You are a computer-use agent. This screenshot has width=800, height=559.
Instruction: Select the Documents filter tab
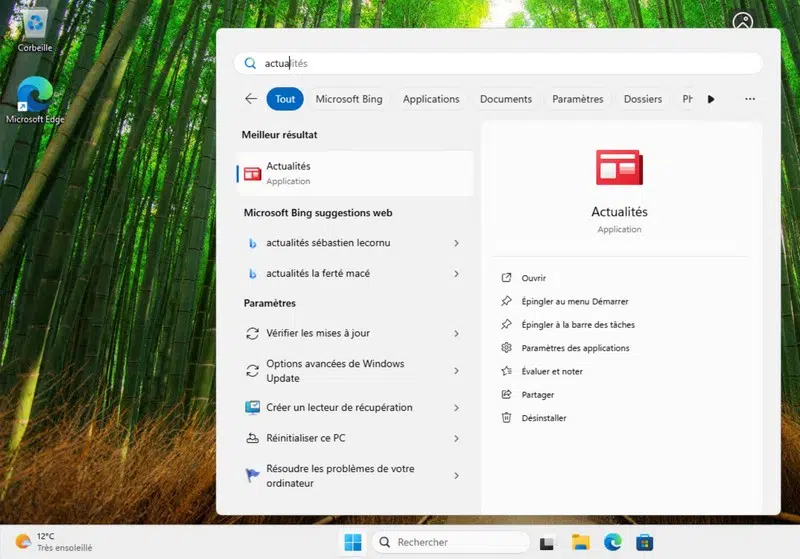click(x=505, y=99)
